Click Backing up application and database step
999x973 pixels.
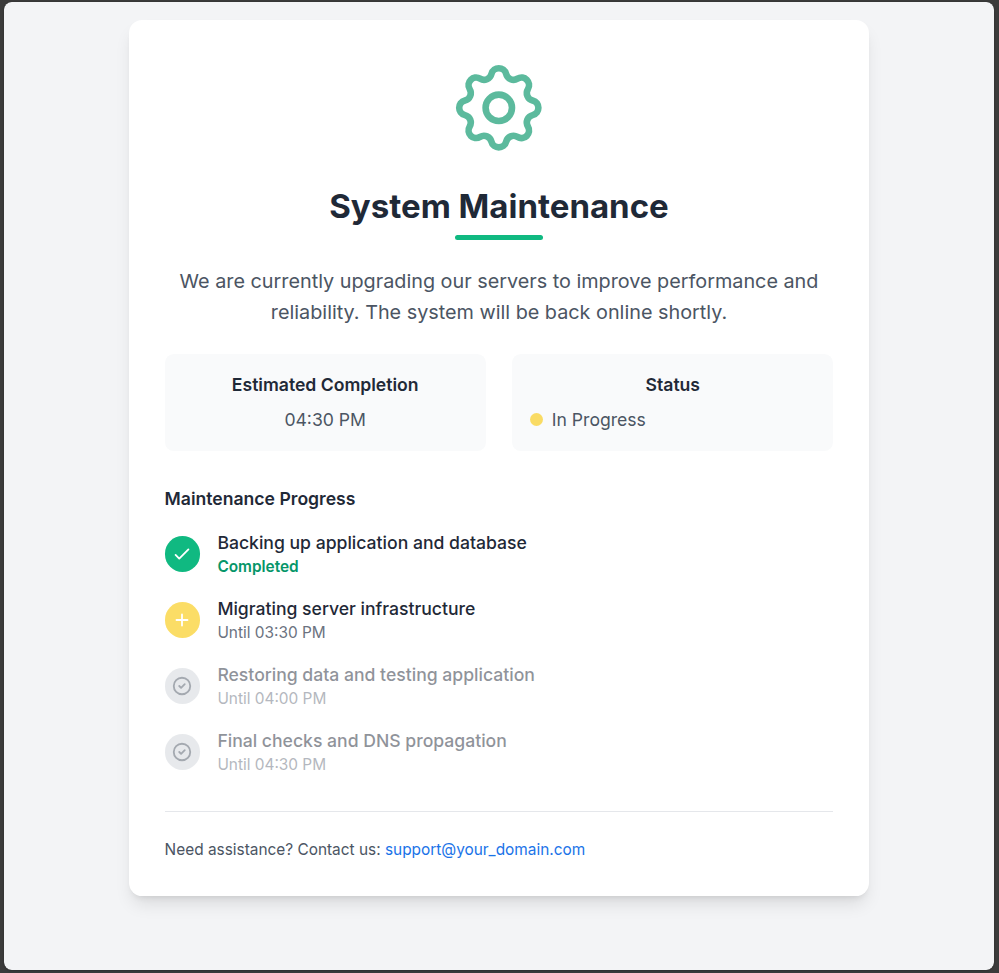(x=372, y=543)
